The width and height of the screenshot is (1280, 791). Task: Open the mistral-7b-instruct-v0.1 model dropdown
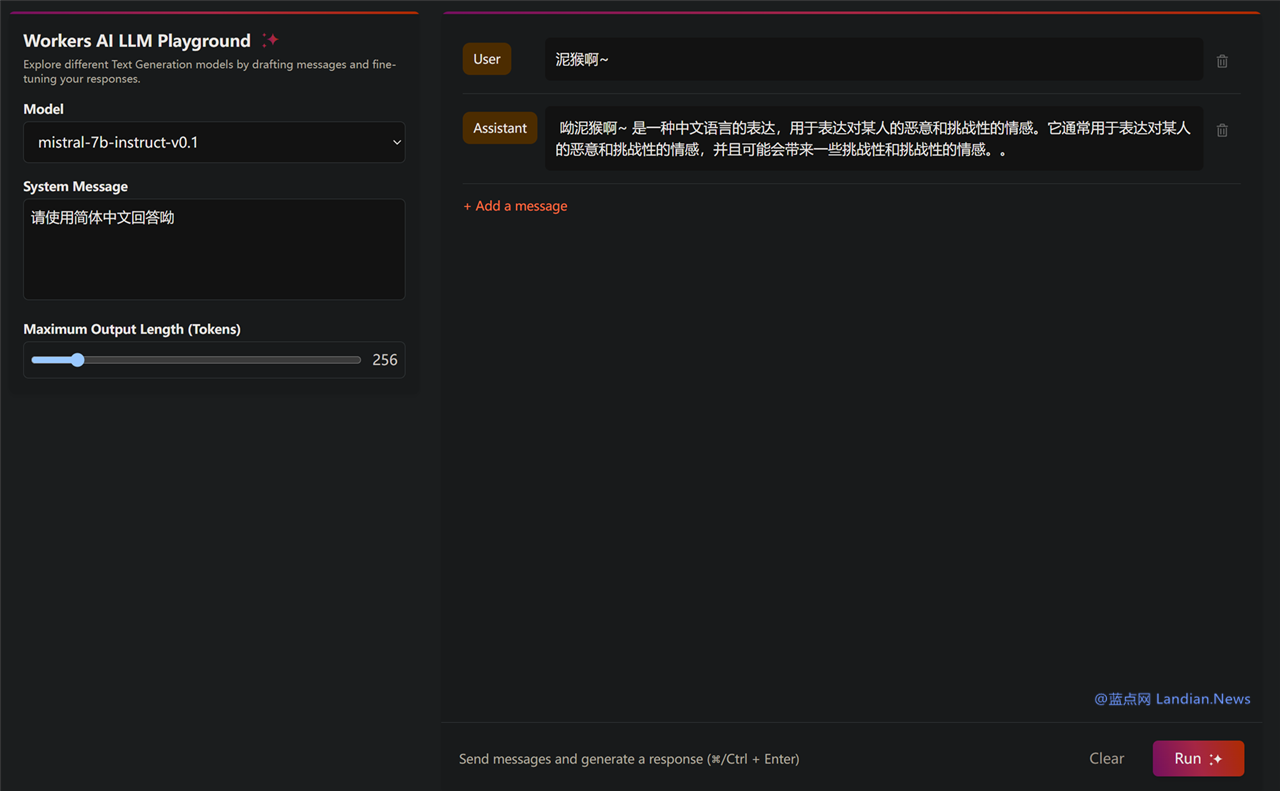[x=214, y=142]
